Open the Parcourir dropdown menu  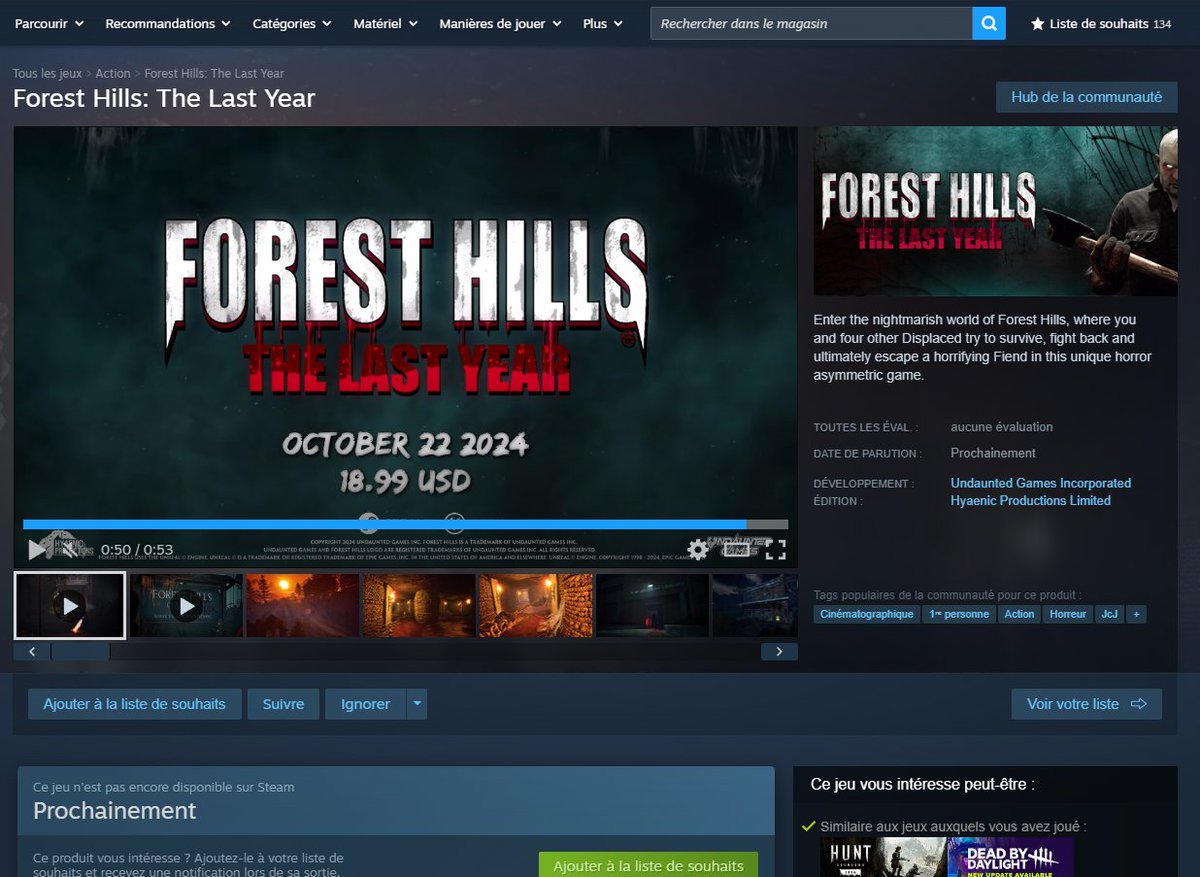click(49, 23)
